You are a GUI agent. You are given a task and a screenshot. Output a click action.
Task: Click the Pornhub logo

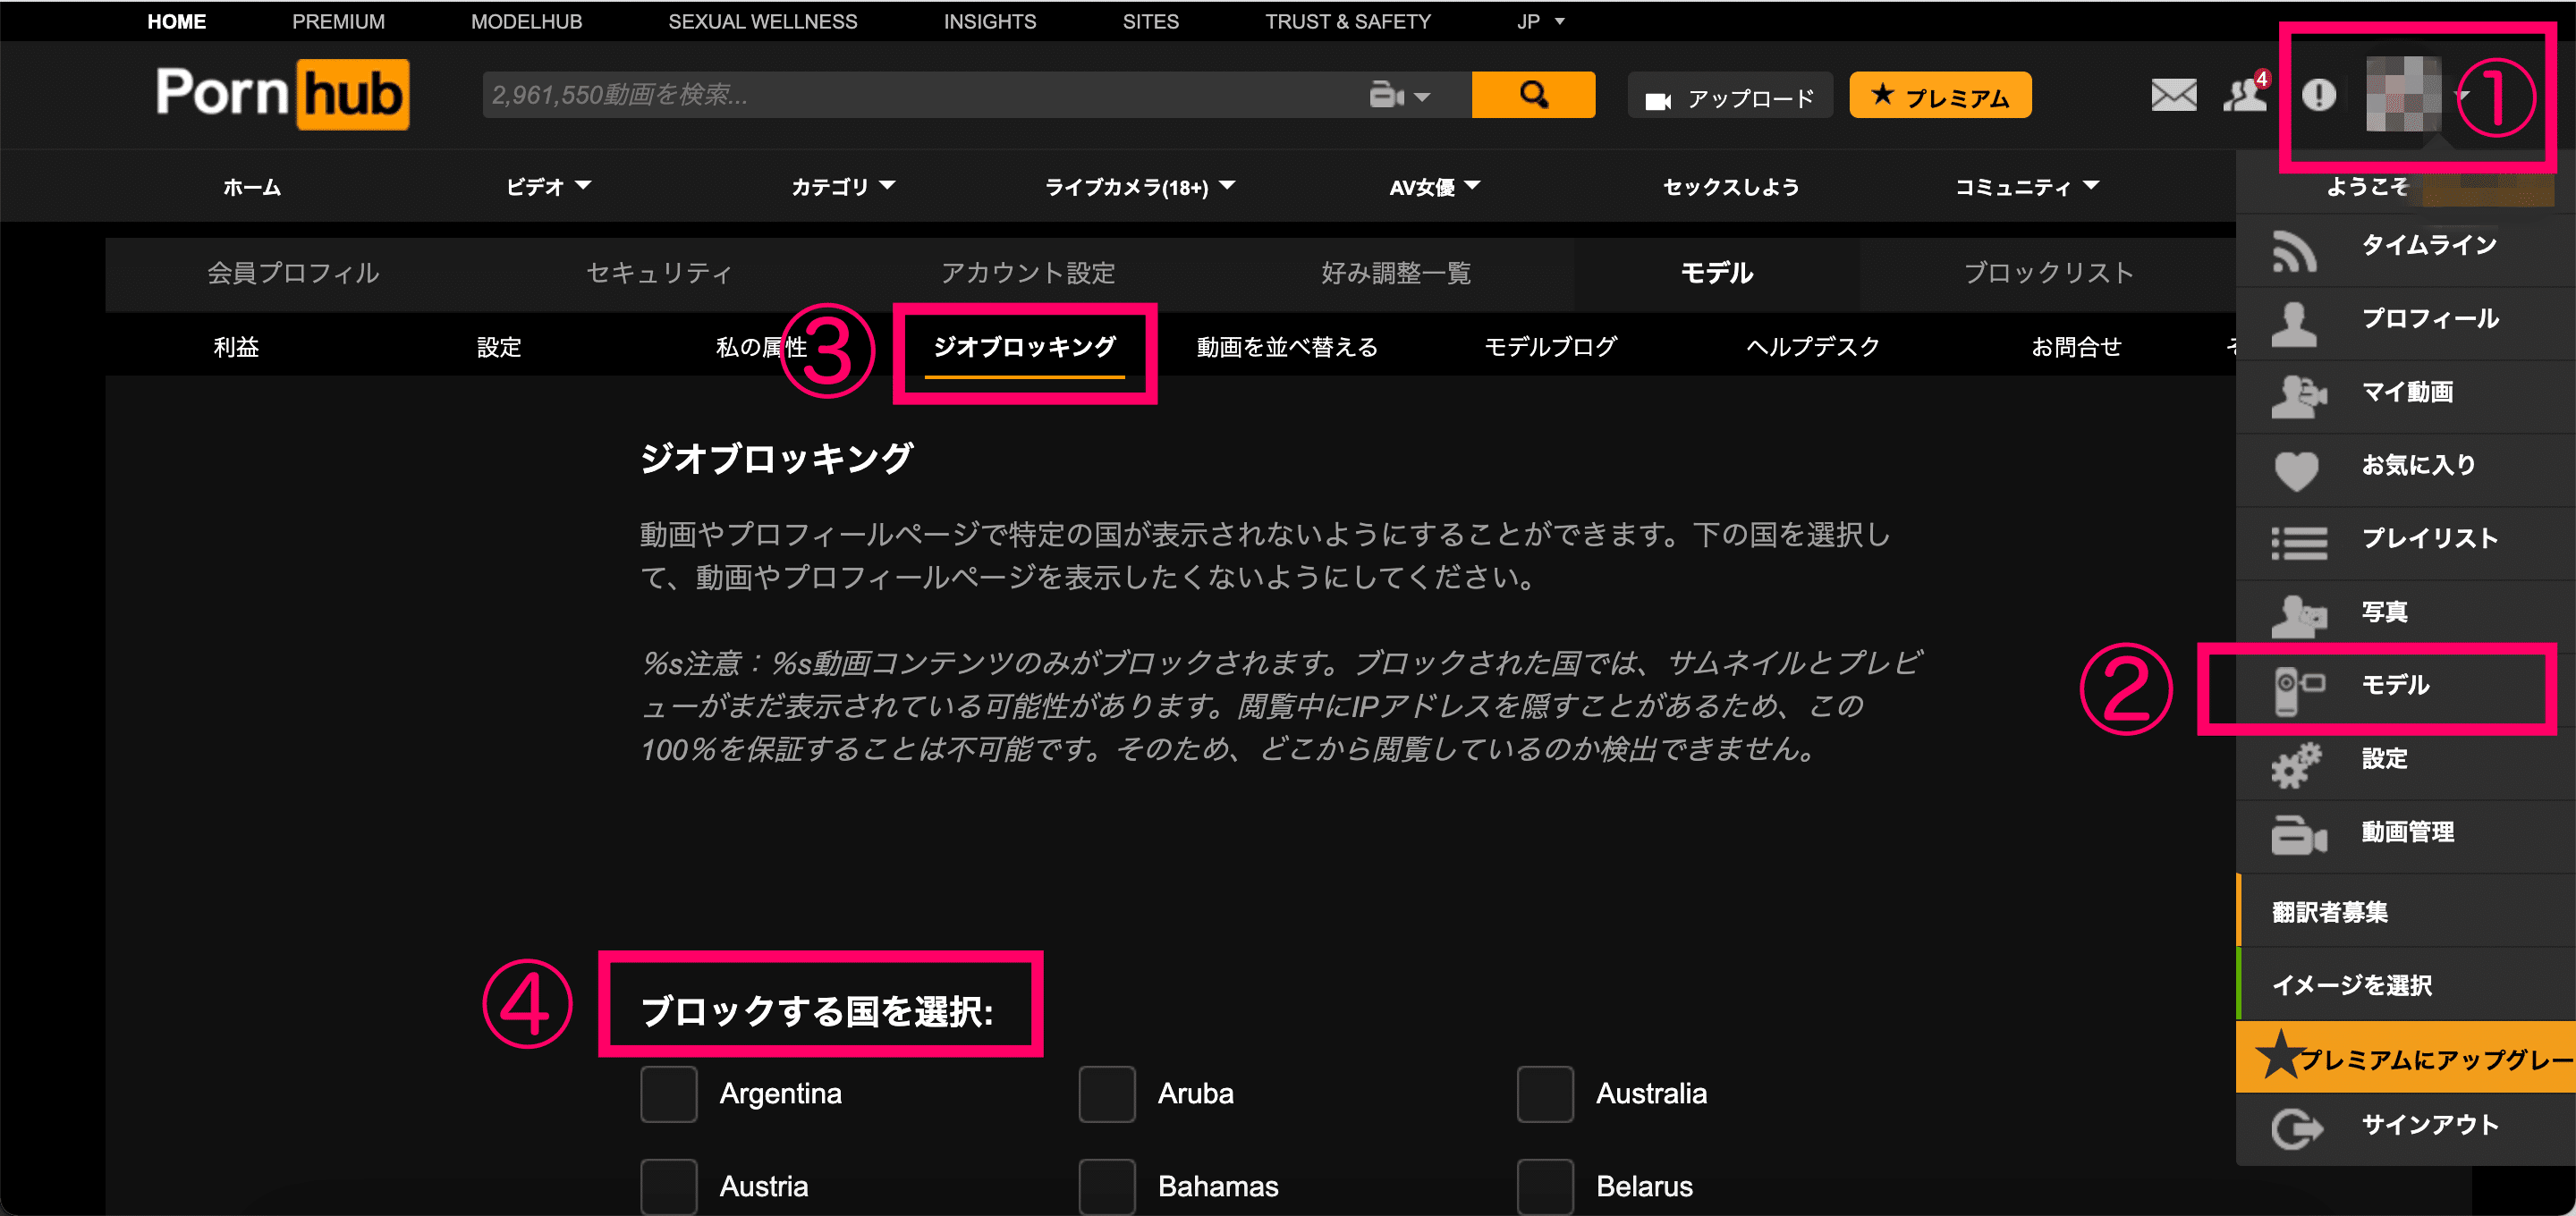coord(282,94)
